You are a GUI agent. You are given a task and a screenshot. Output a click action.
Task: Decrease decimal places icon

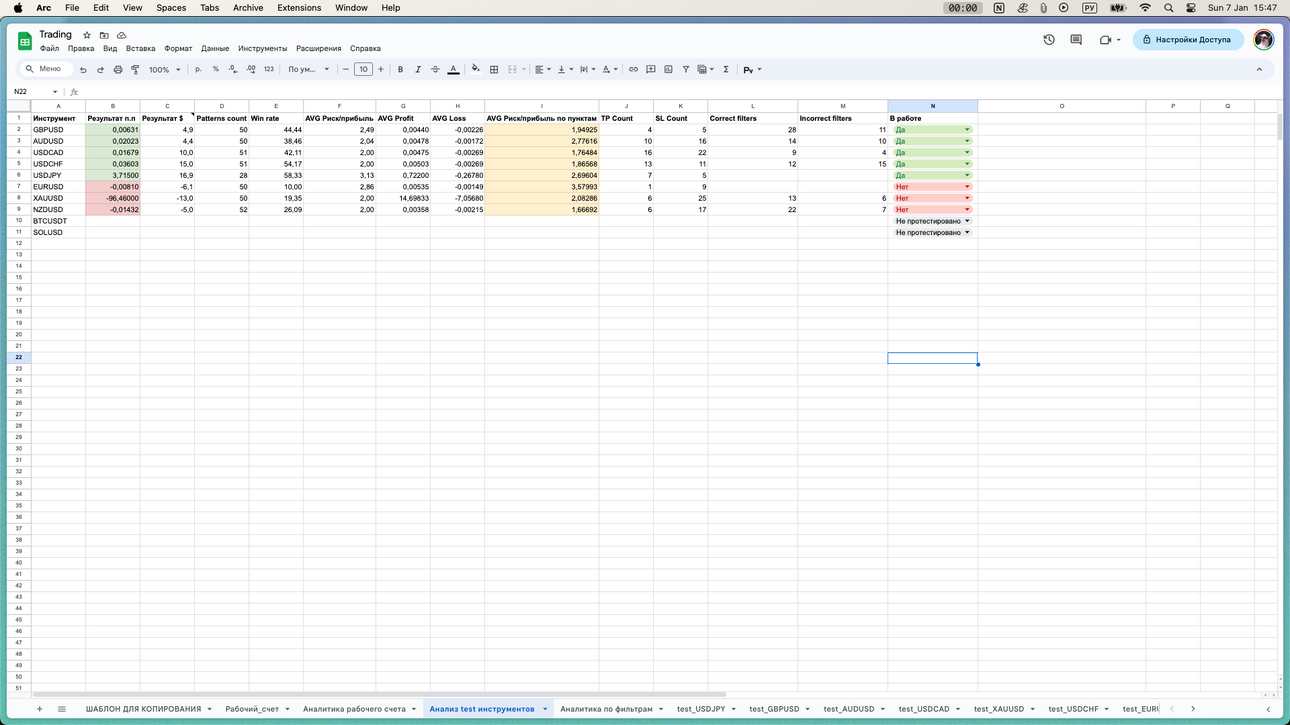(233, 70)
